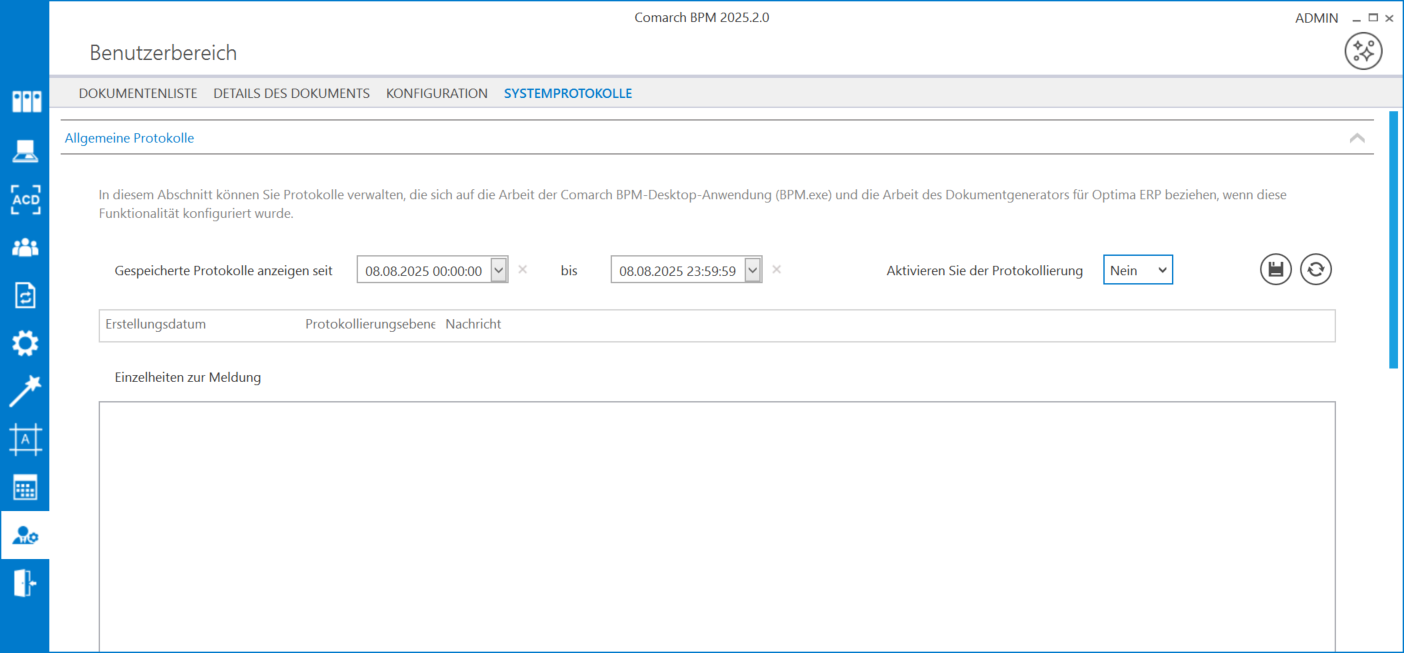Clear the start date with the X button
1404x653 pixels.
coord(523,270)
